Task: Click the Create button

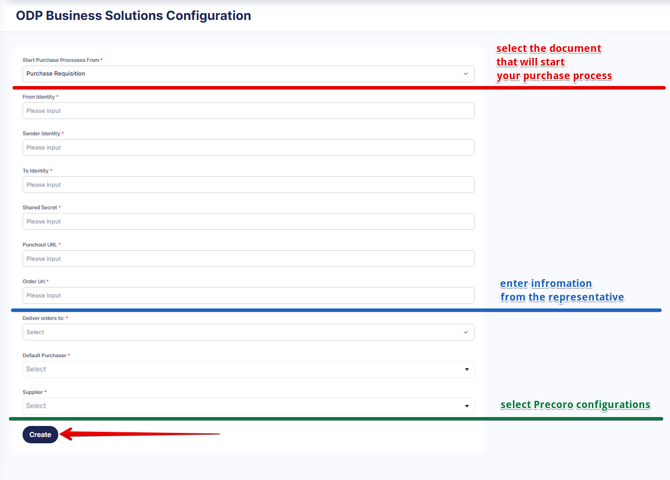Action: [40, 435]
